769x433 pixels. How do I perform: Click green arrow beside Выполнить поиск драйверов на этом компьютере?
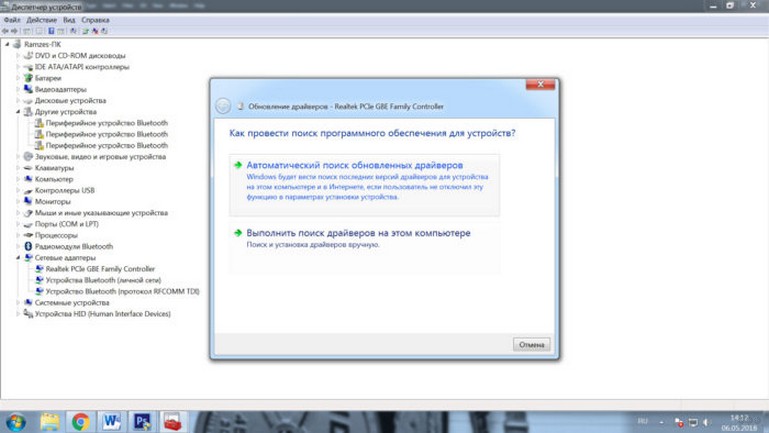point(238,232)
